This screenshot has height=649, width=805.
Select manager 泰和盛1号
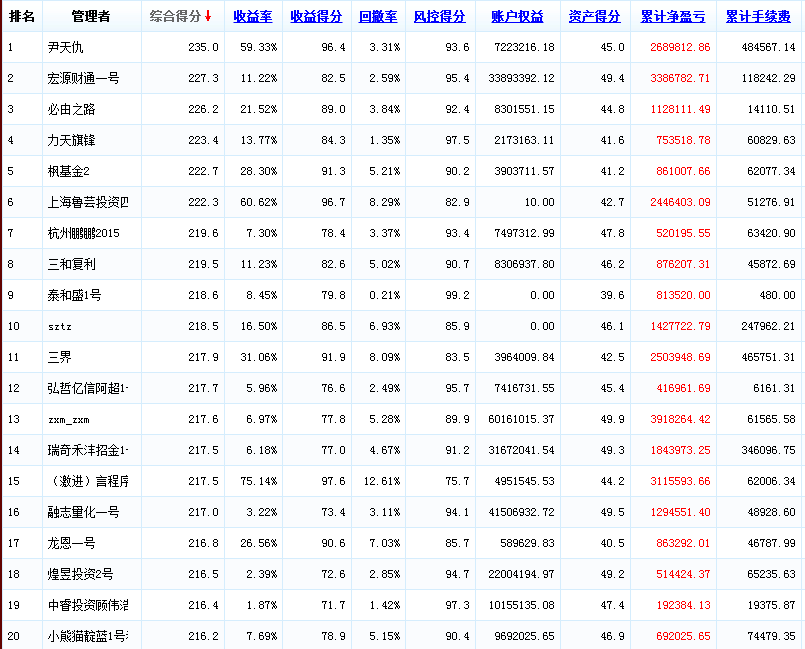click(x=74, y=295)
